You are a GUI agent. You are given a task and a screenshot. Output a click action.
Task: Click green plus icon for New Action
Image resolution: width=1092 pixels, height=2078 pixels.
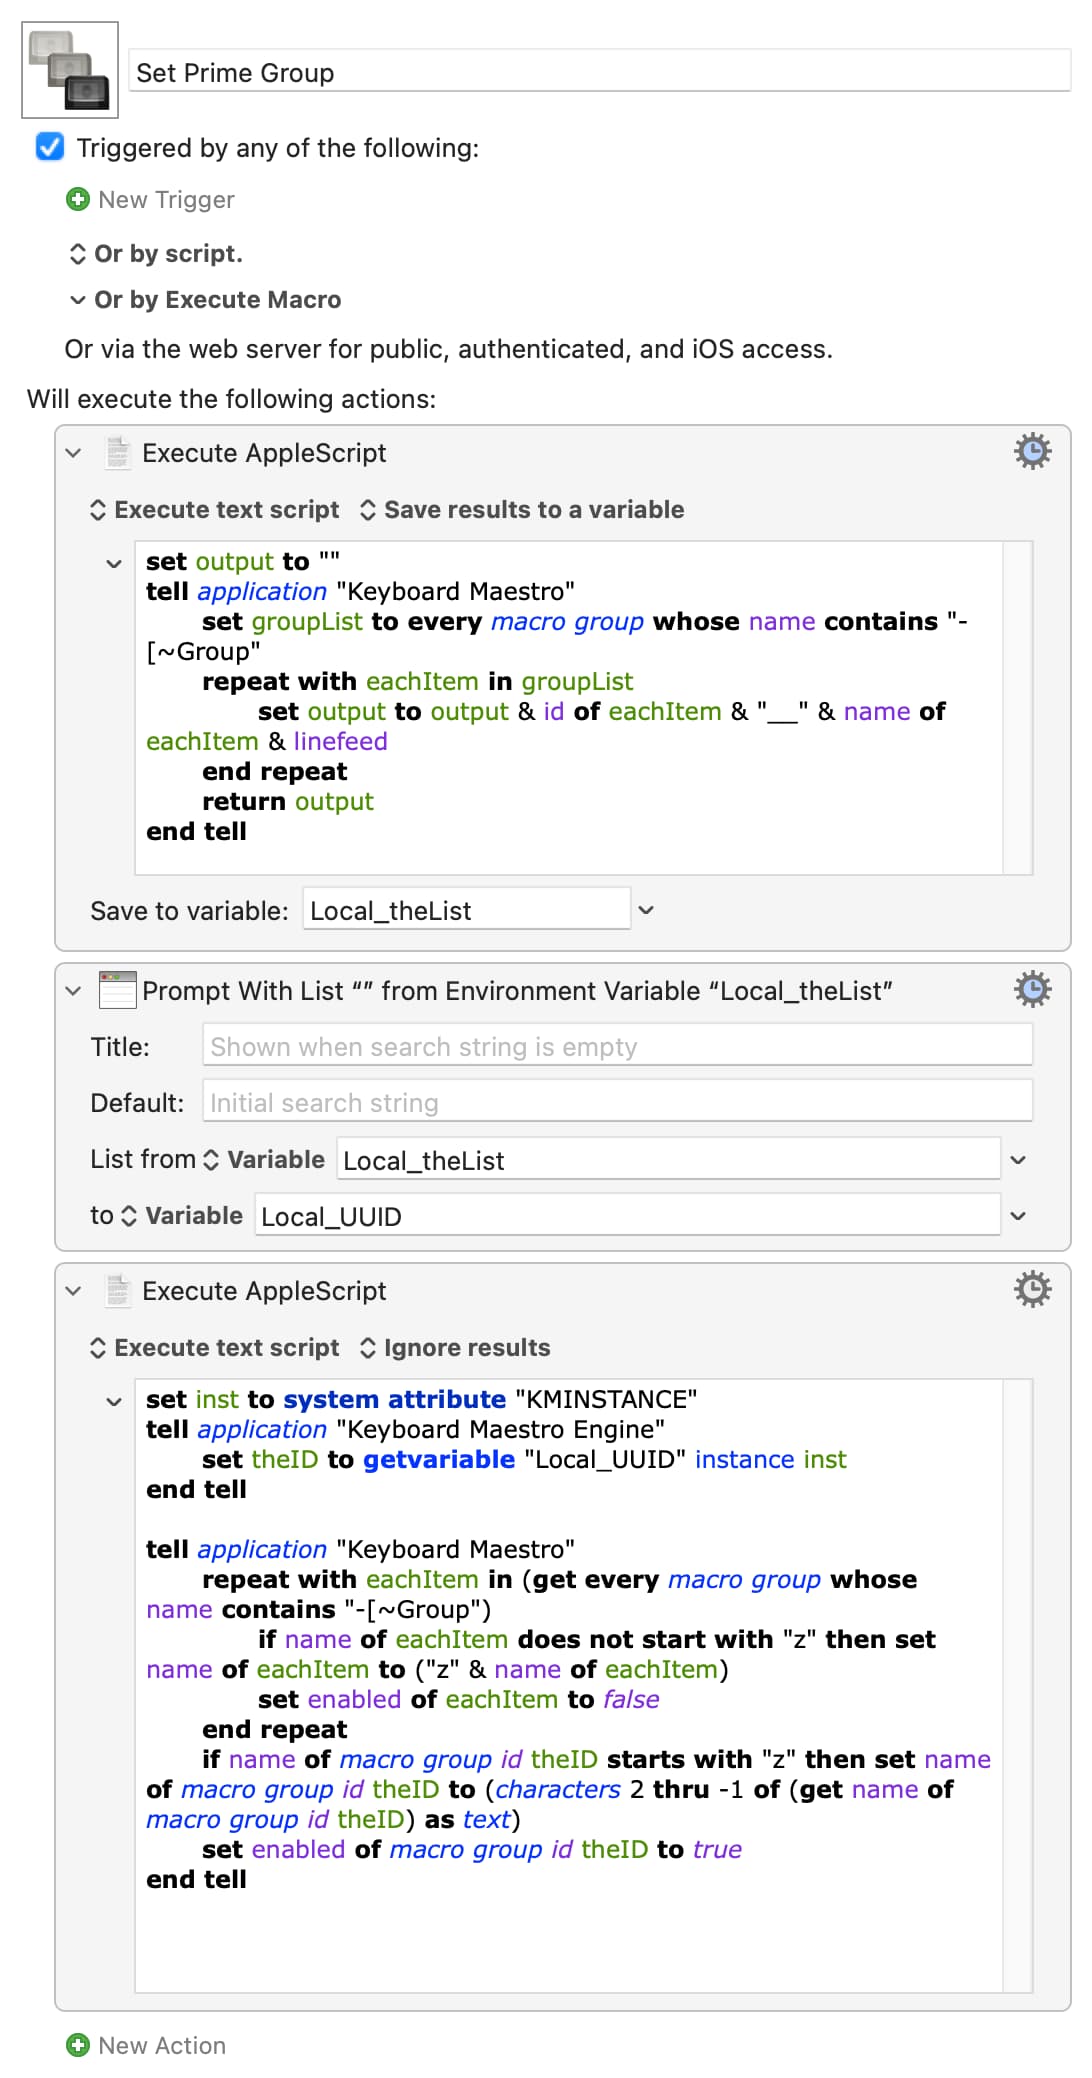point(78,2045)
